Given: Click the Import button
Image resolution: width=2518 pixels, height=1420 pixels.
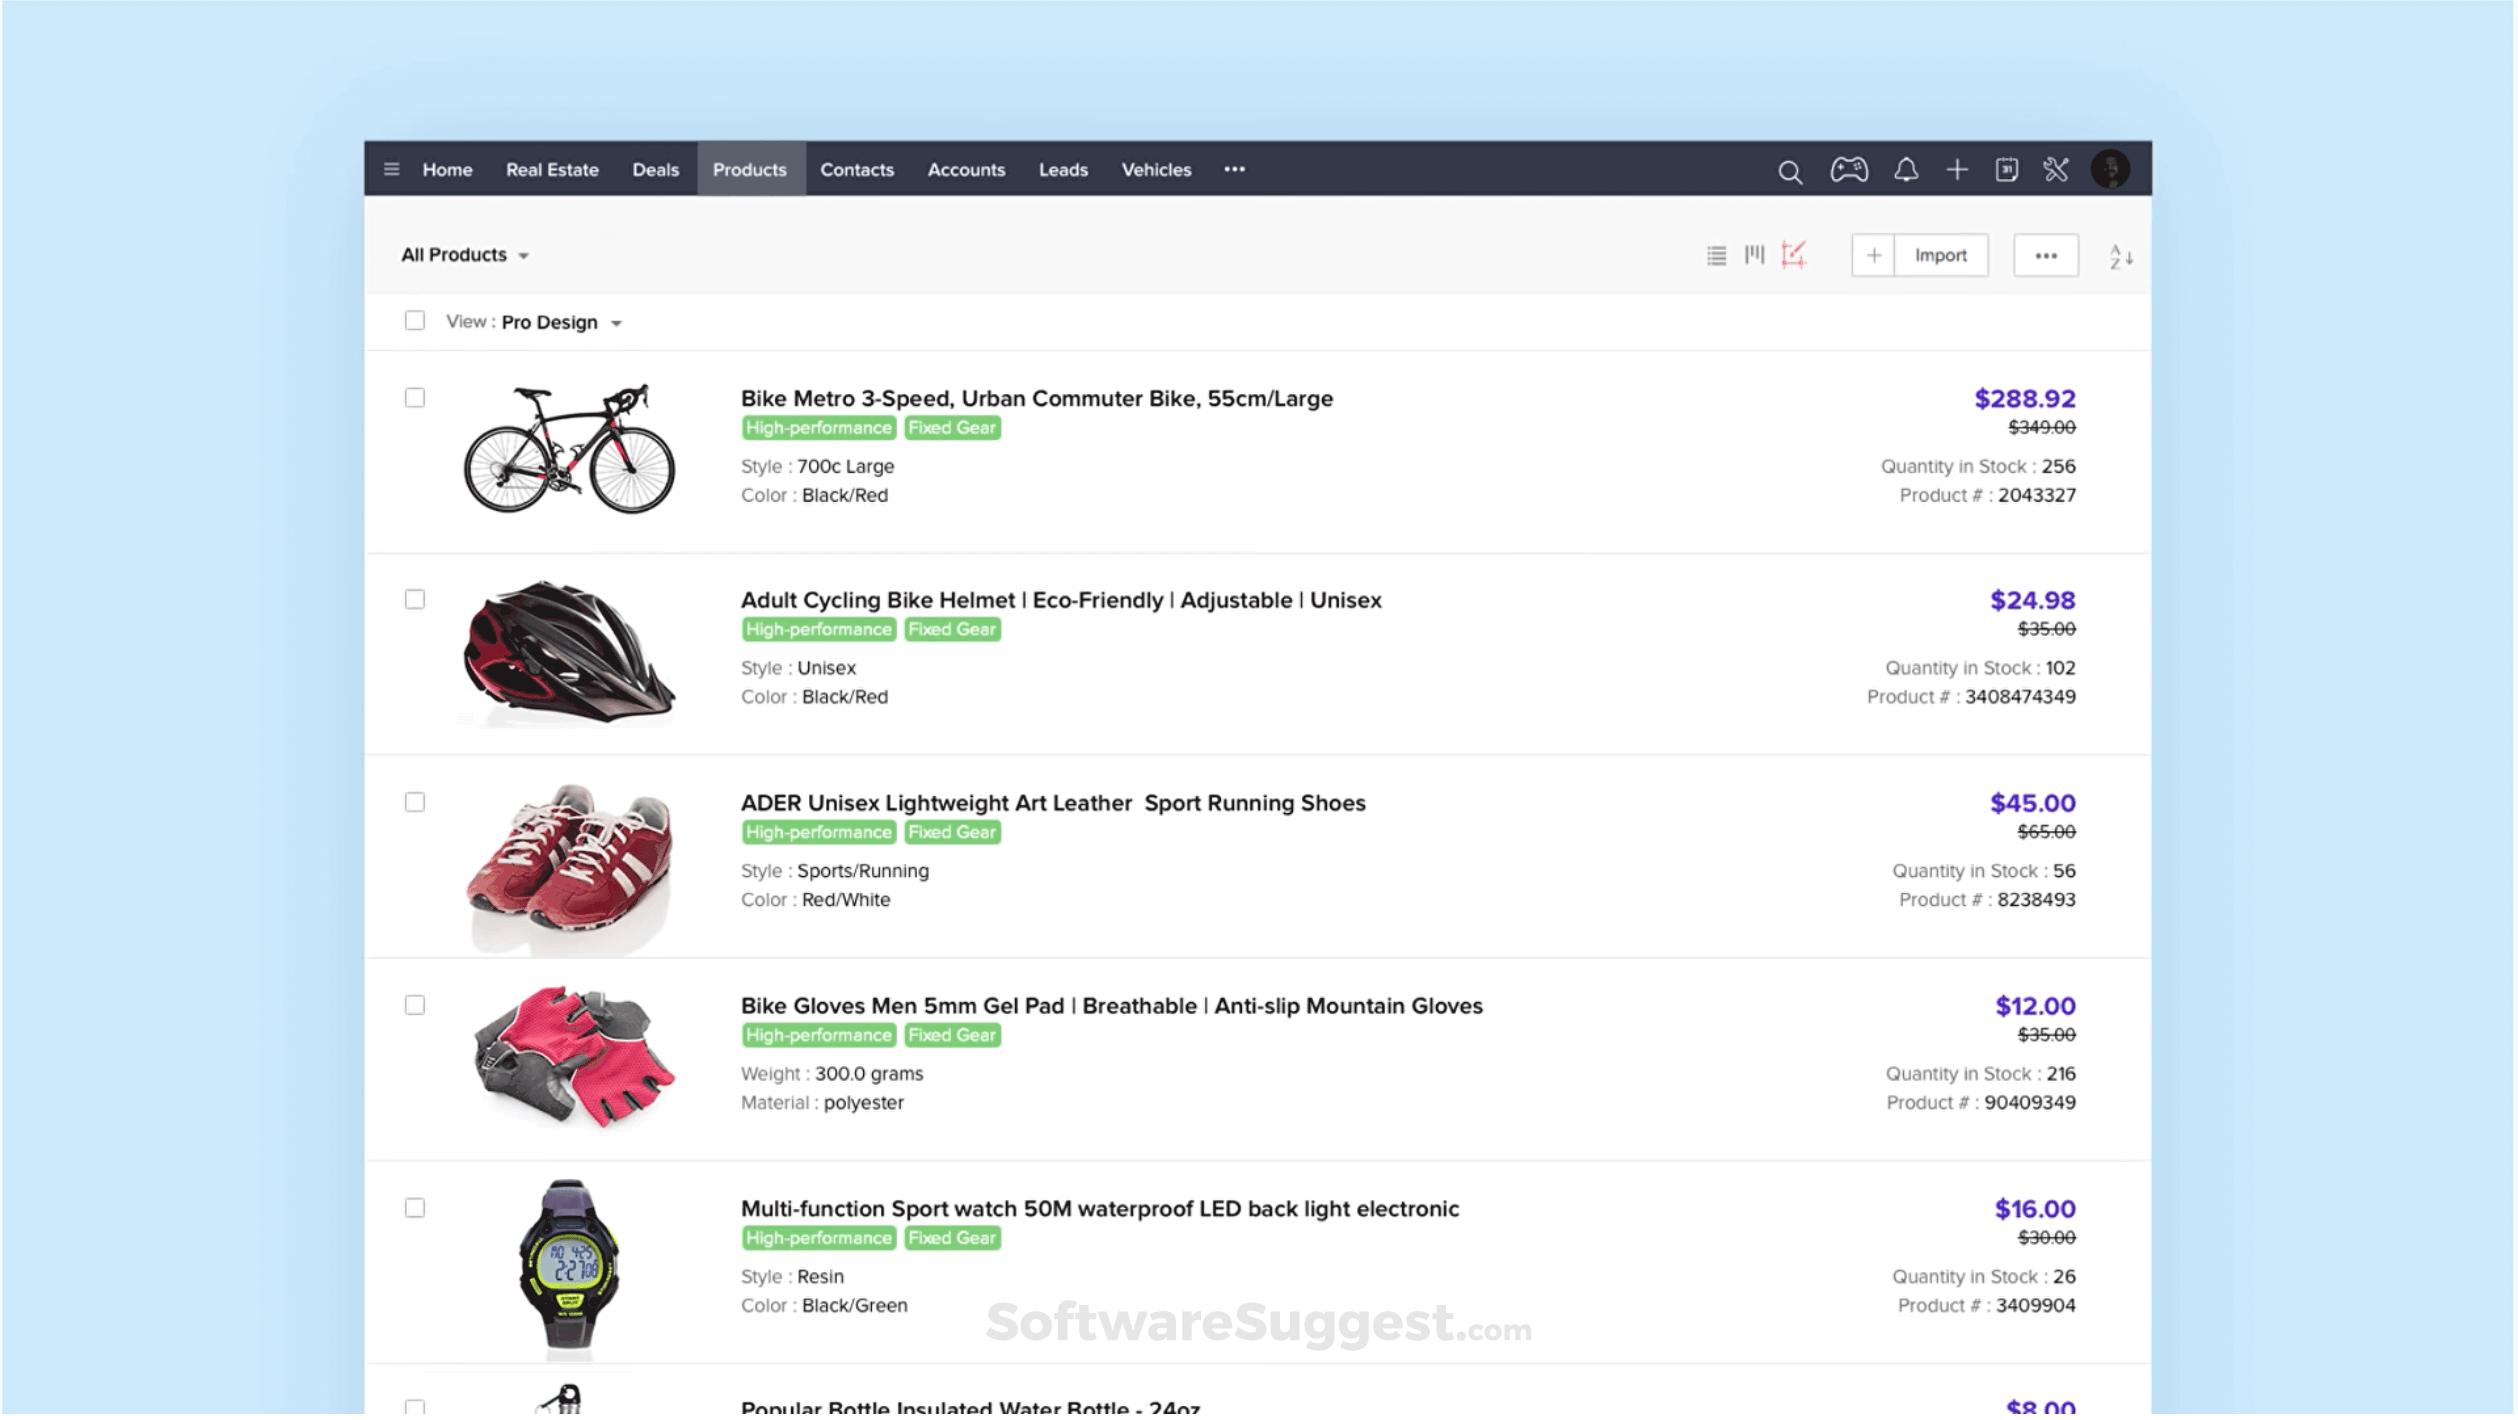Looking at the screenshot, I should (x=1940, y=255).
